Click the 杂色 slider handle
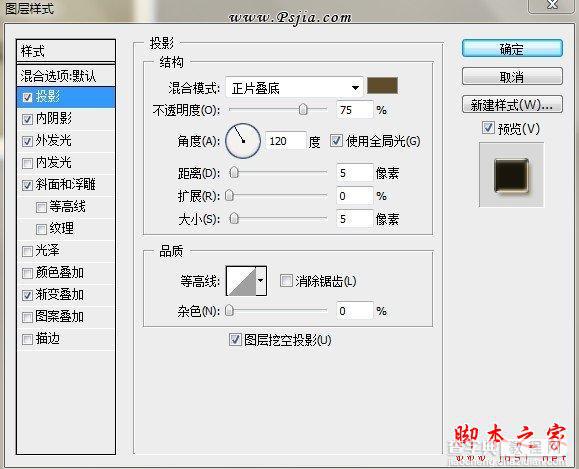 [x=229, y=311]
